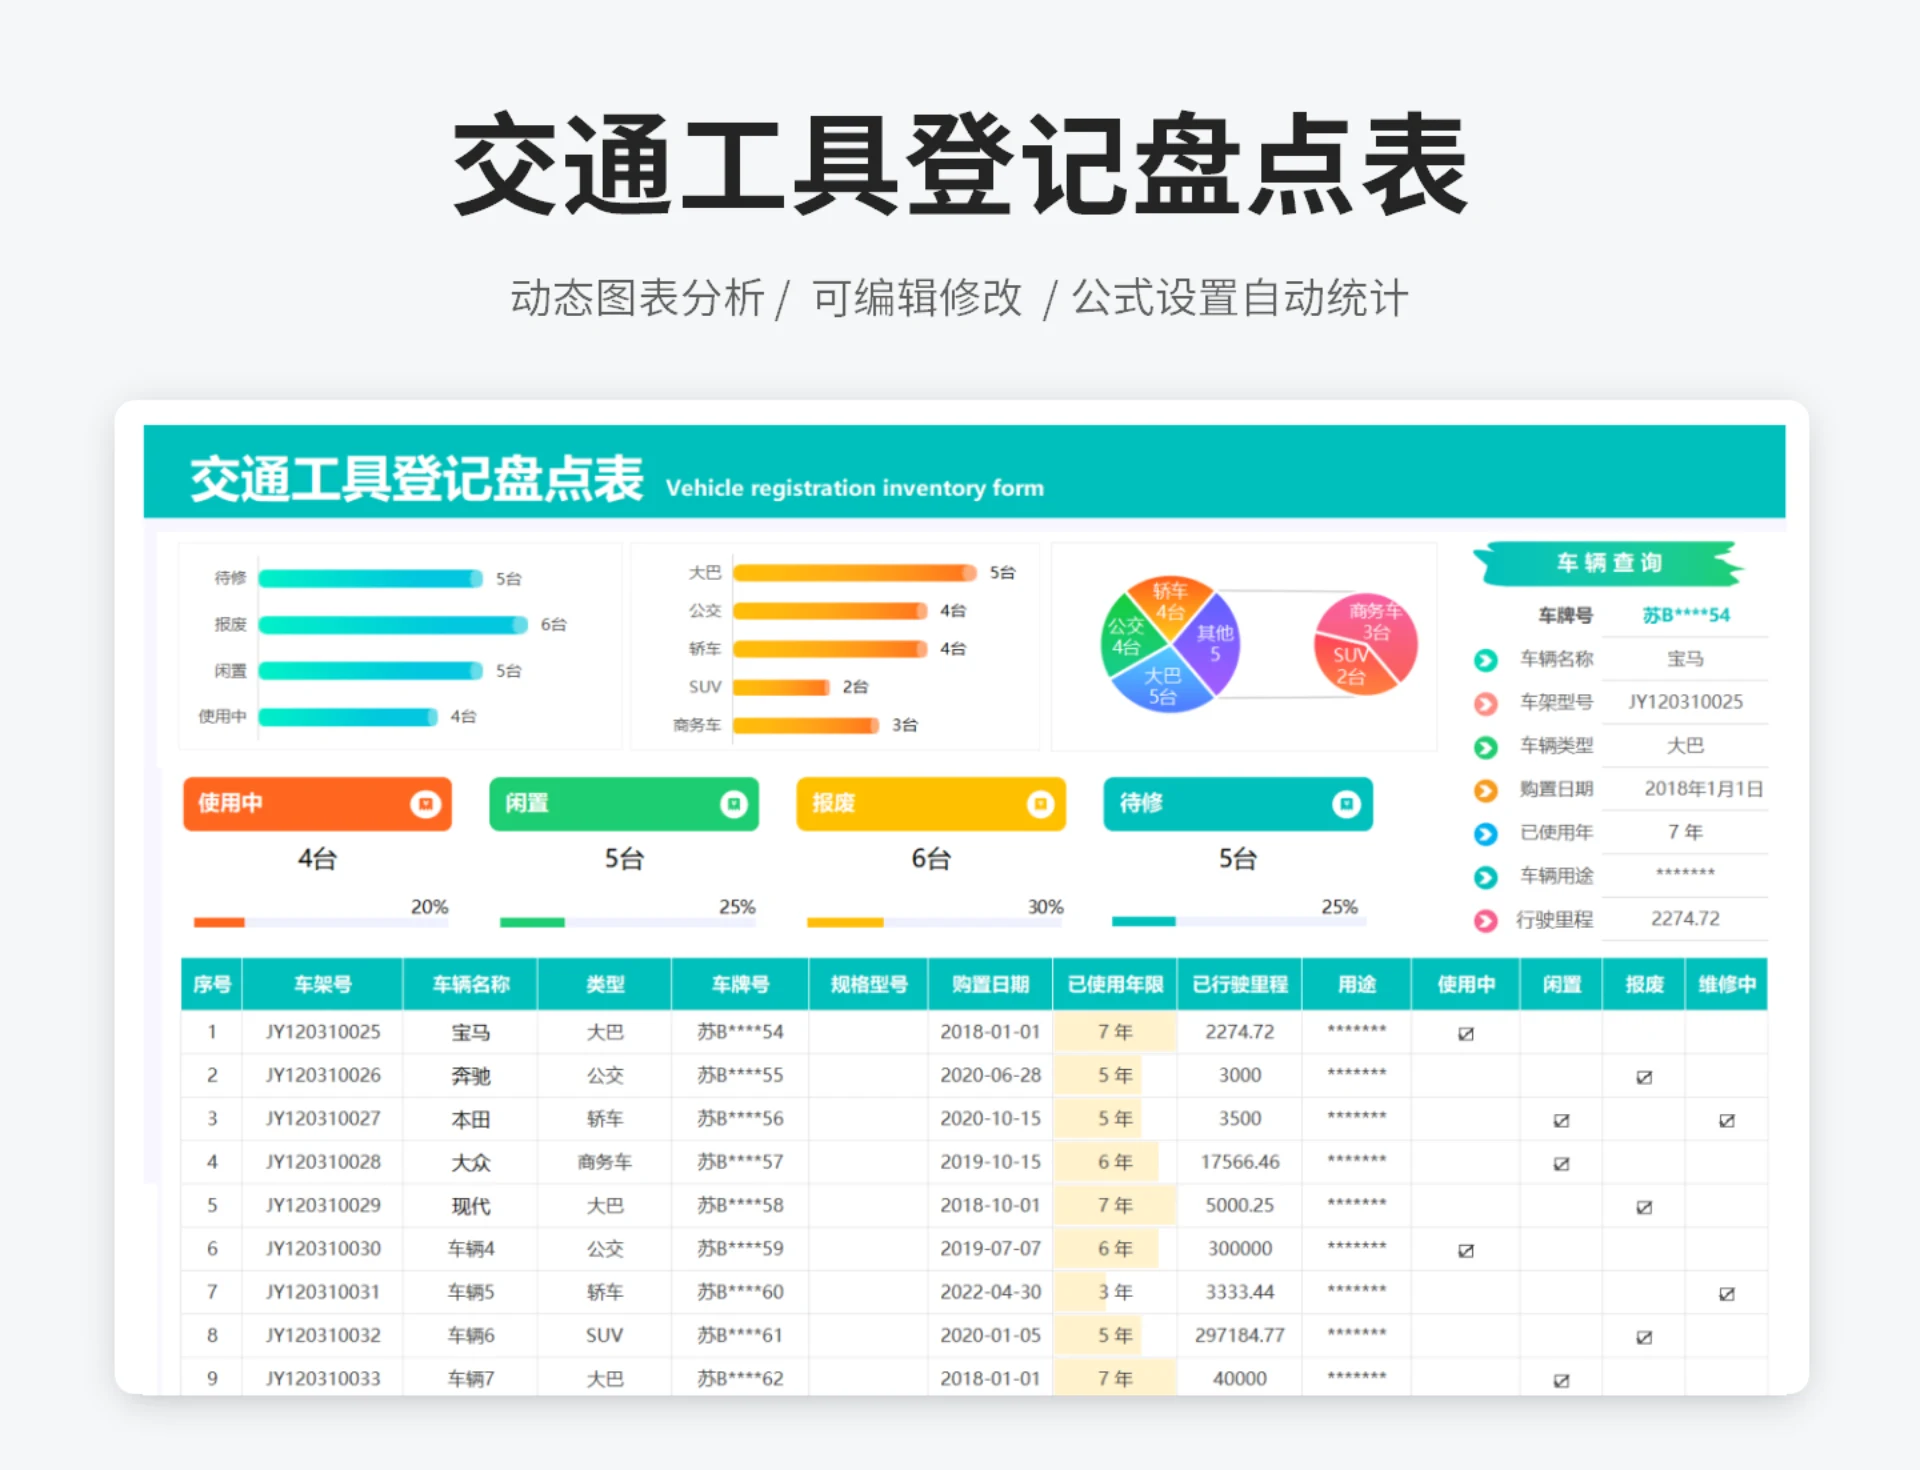This screenshot has height=1470, width=1920.
Task: Click the icon on the orange 使用中 card
Action: coord(427,804)
